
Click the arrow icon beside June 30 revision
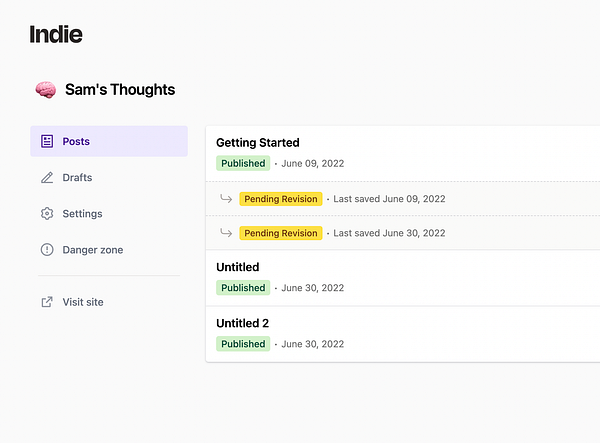click(x=226, y=233)
